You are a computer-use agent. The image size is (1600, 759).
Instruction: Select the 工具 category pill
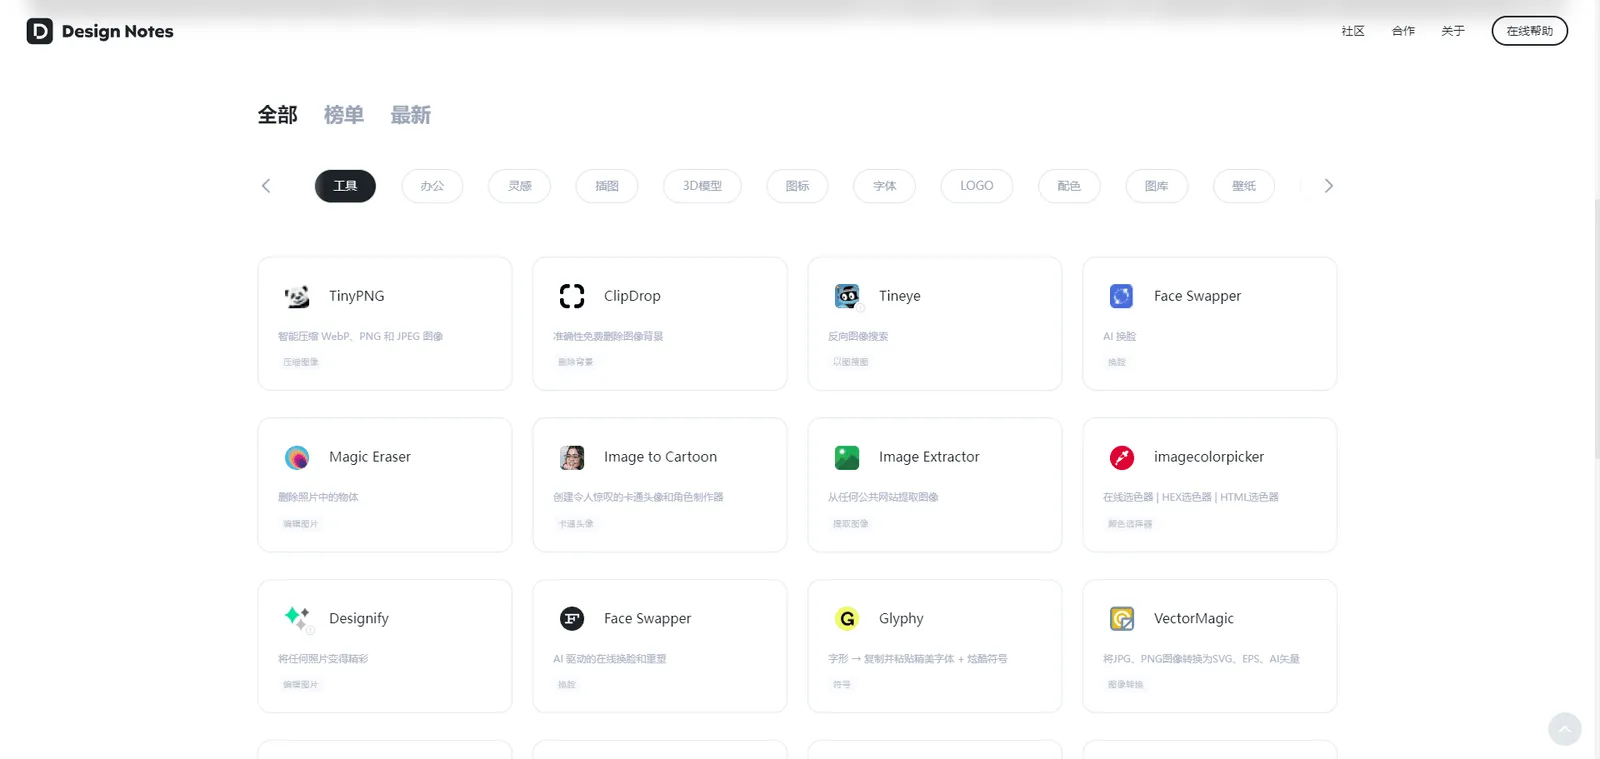(345, 186)
